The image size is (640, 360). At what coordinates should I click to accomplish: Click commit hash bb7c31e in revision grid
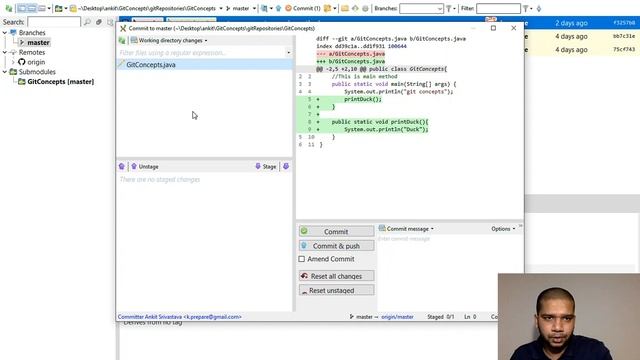(624, 36)
